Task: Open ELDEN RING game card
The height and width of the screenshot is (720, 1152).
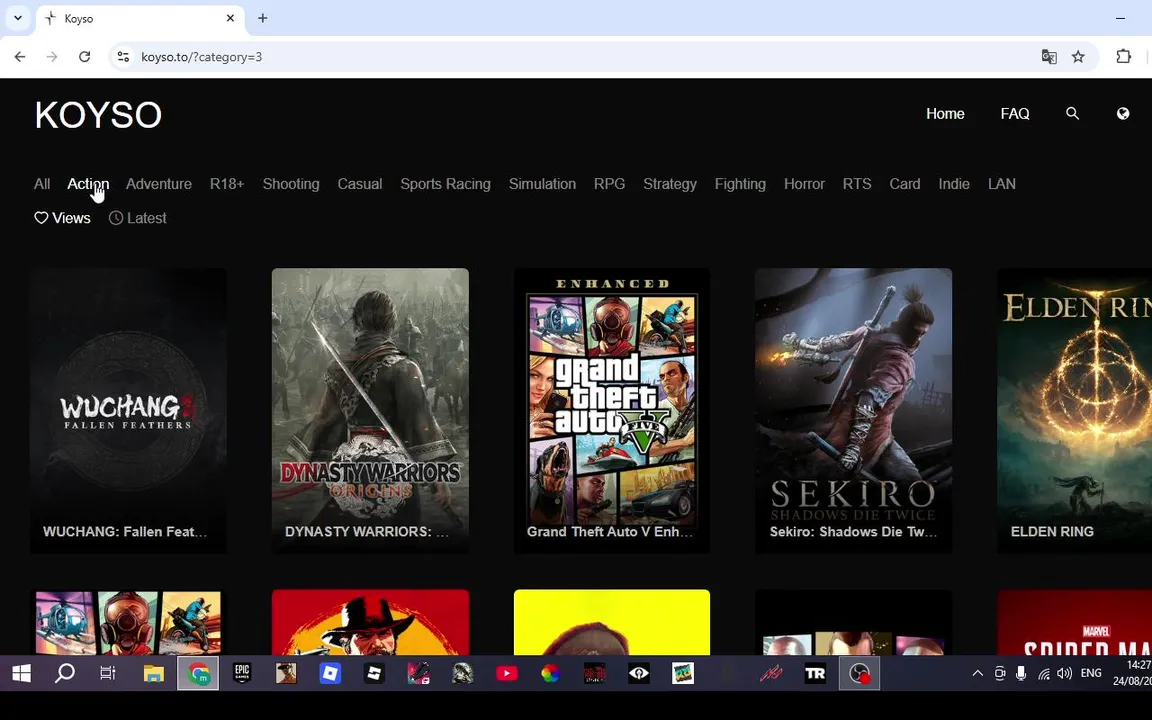Action: click(x=1074, y=410)
